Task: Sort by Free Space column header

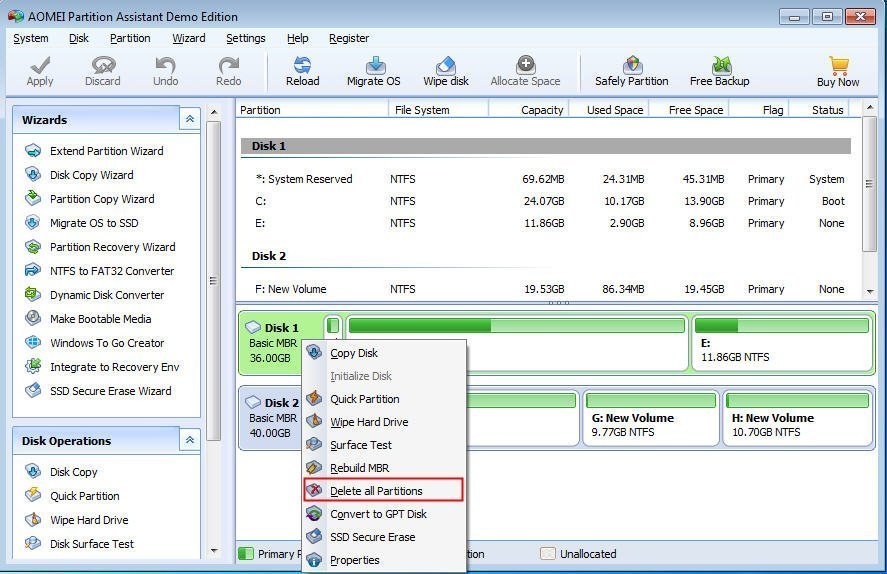Action: point(689,110)
